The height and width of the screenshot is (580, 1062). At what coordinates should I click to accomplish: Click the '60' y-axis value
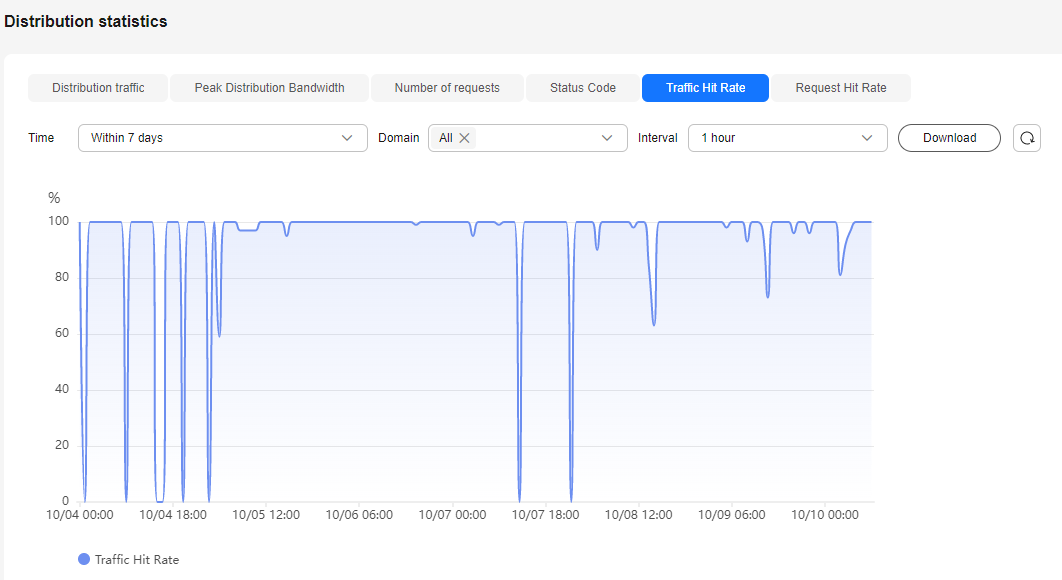coord(62,333)
